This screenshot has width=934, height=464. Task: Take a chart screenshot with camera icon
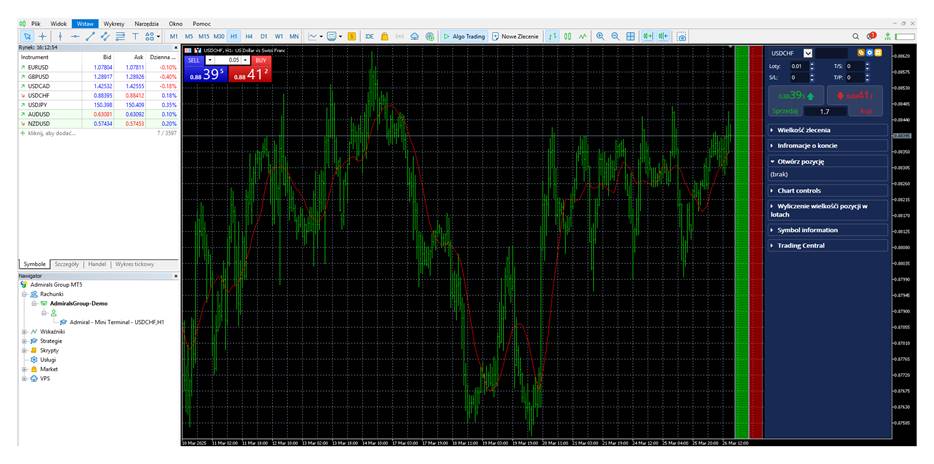[682, 36]
